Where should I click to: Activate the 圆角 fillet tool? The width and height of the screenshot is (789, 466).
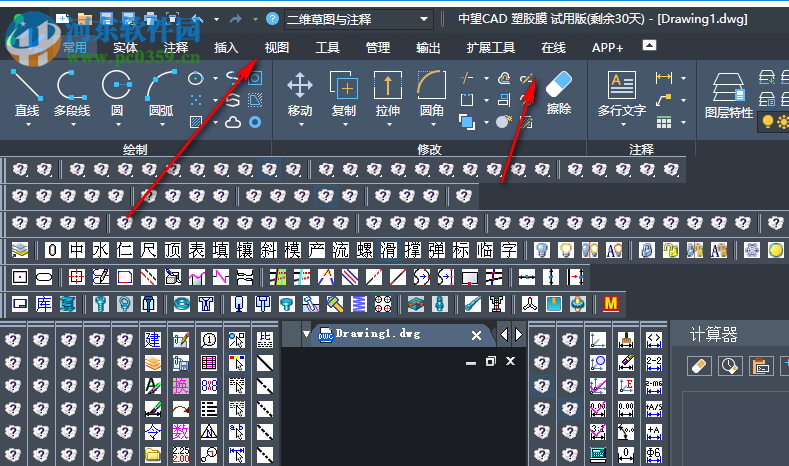pos(432,94)
